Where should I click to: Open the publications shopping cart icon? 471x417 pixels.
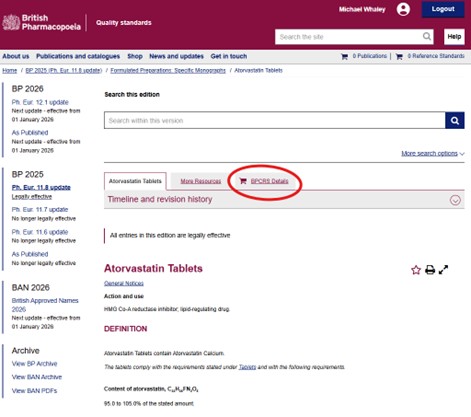[344, 57]
